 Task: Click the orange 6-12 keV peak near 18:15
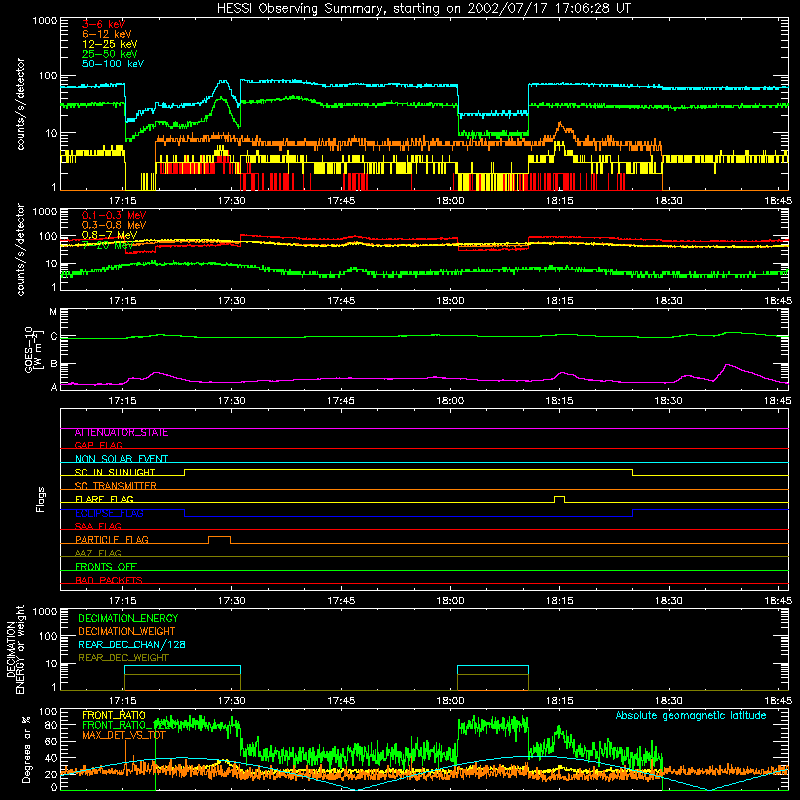(560, 123)
